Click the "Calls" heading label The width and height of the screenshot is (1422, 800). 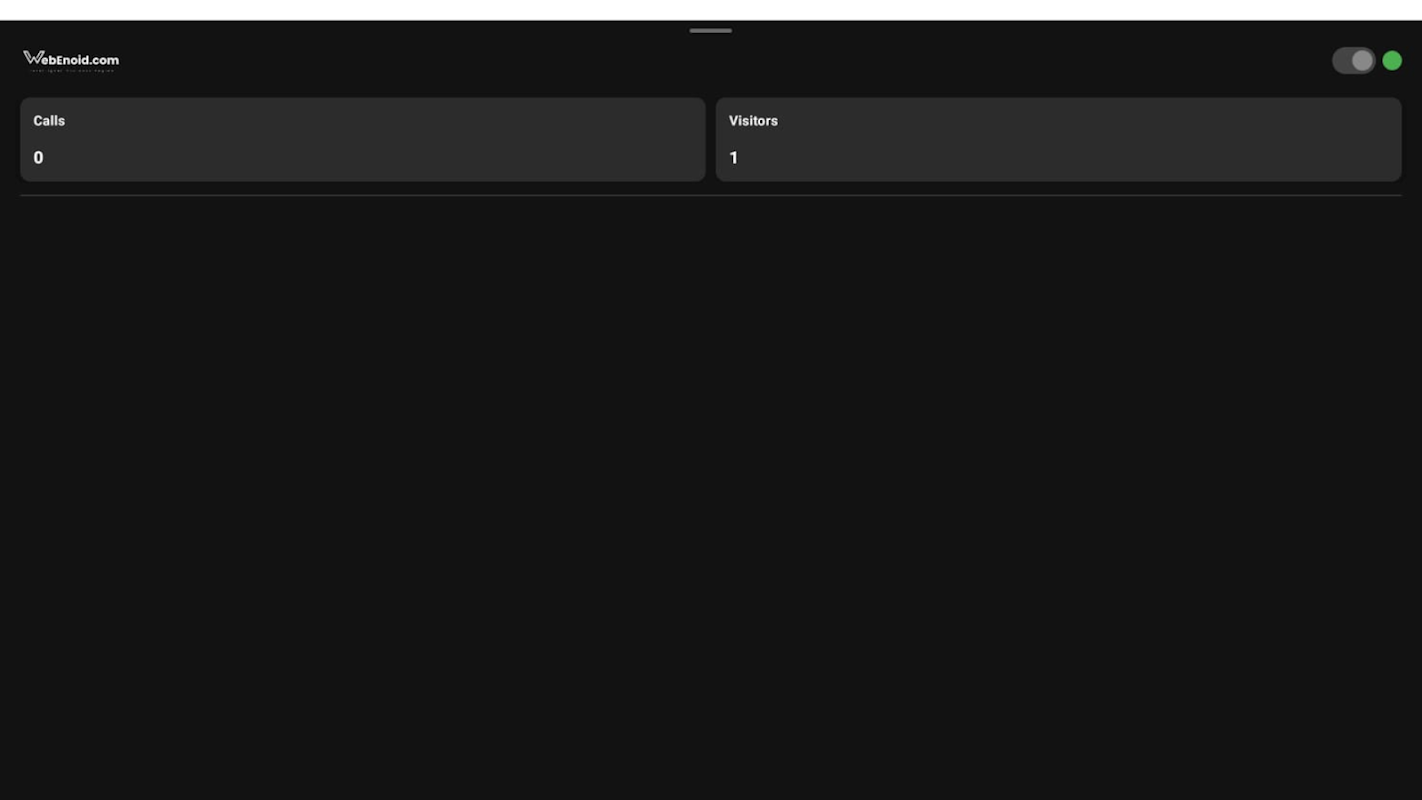(x=49, y=121)
